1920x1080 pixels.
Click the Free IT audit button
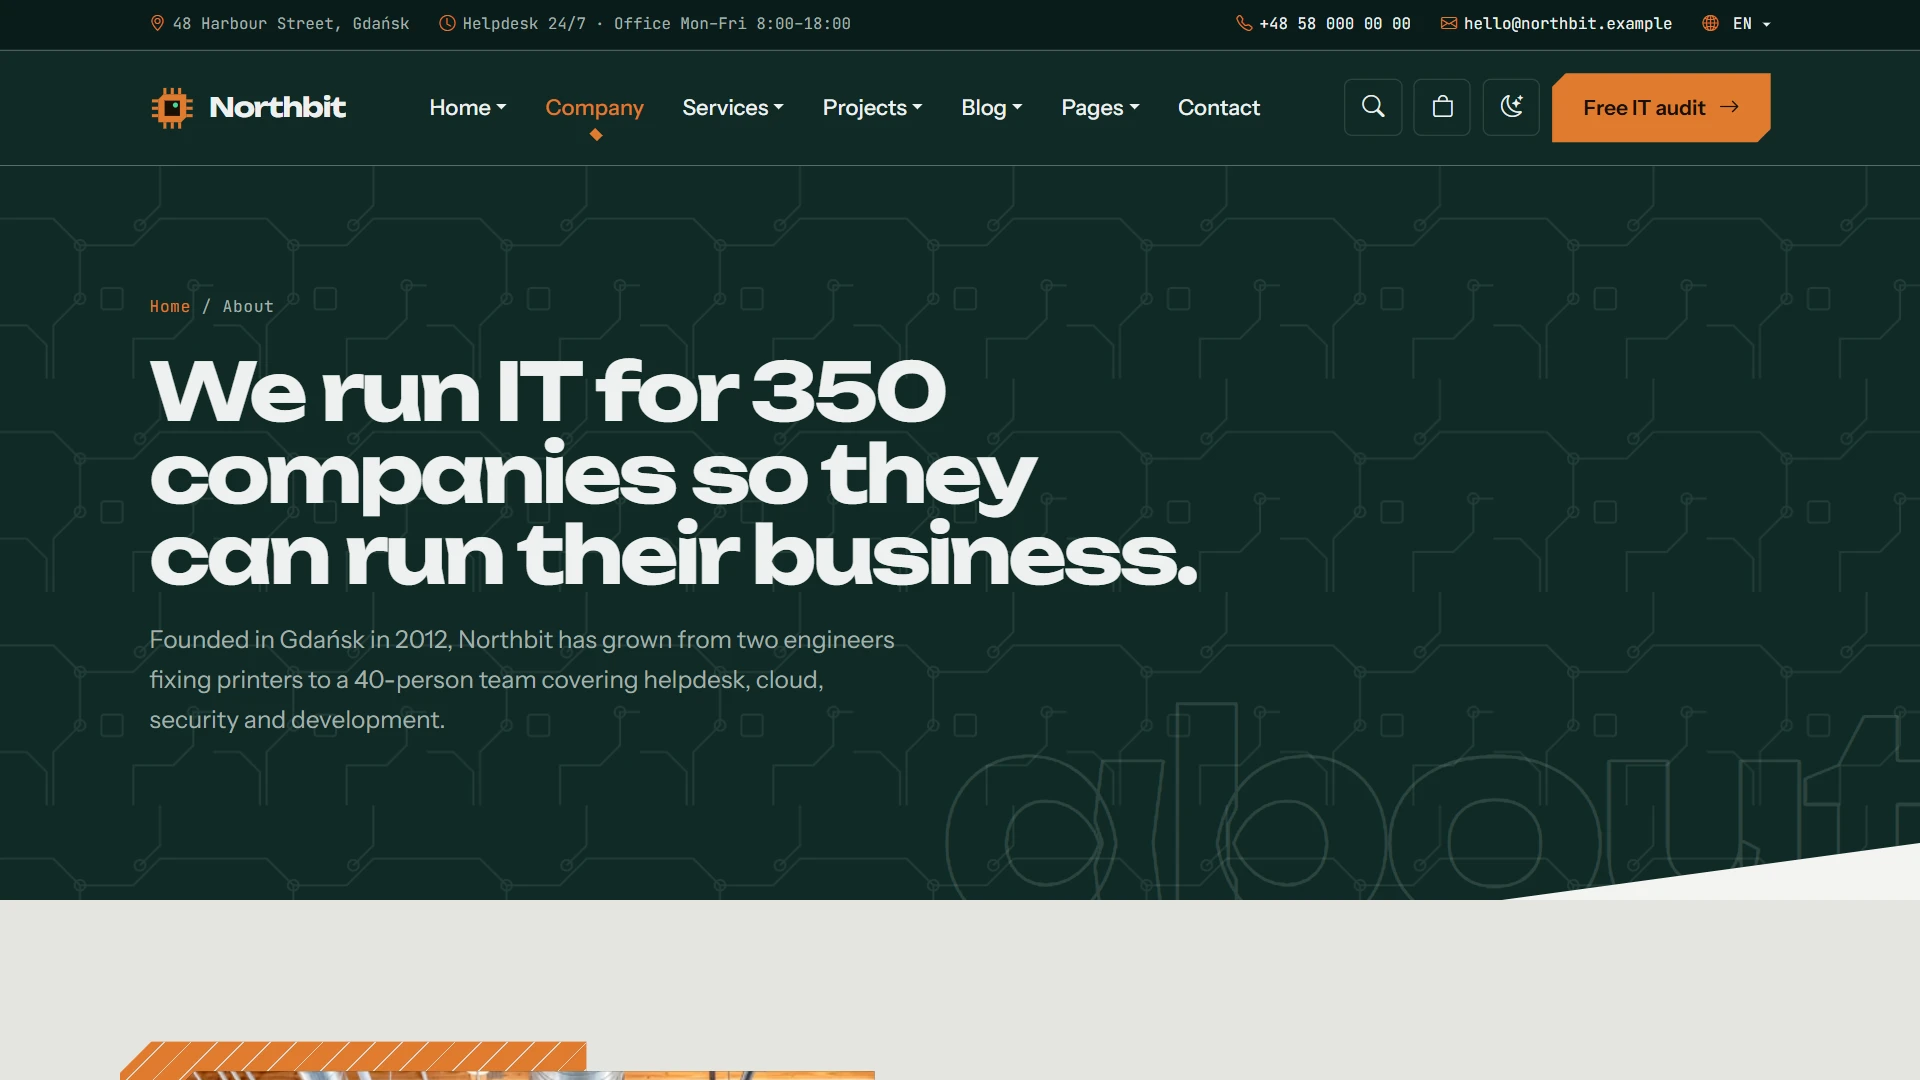tap(1661, 107)
